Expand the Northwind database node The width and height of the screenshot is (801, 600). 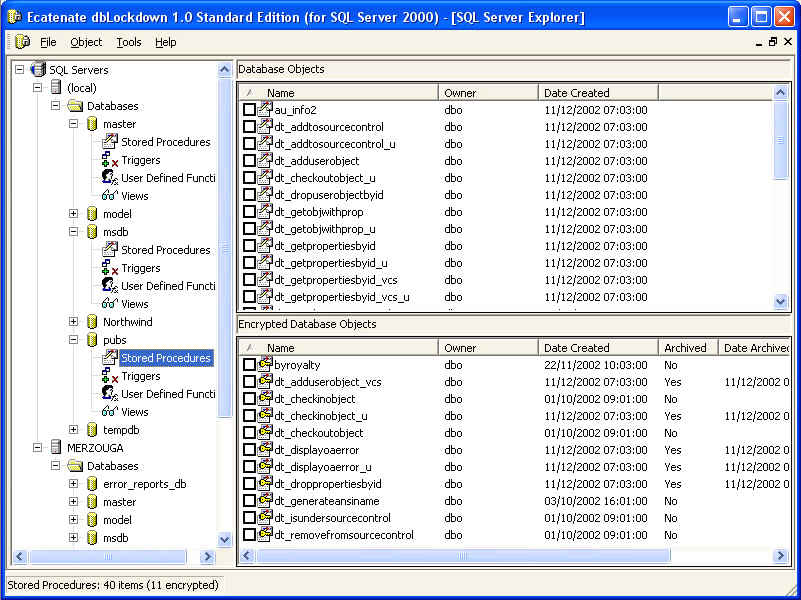[74, 321]
